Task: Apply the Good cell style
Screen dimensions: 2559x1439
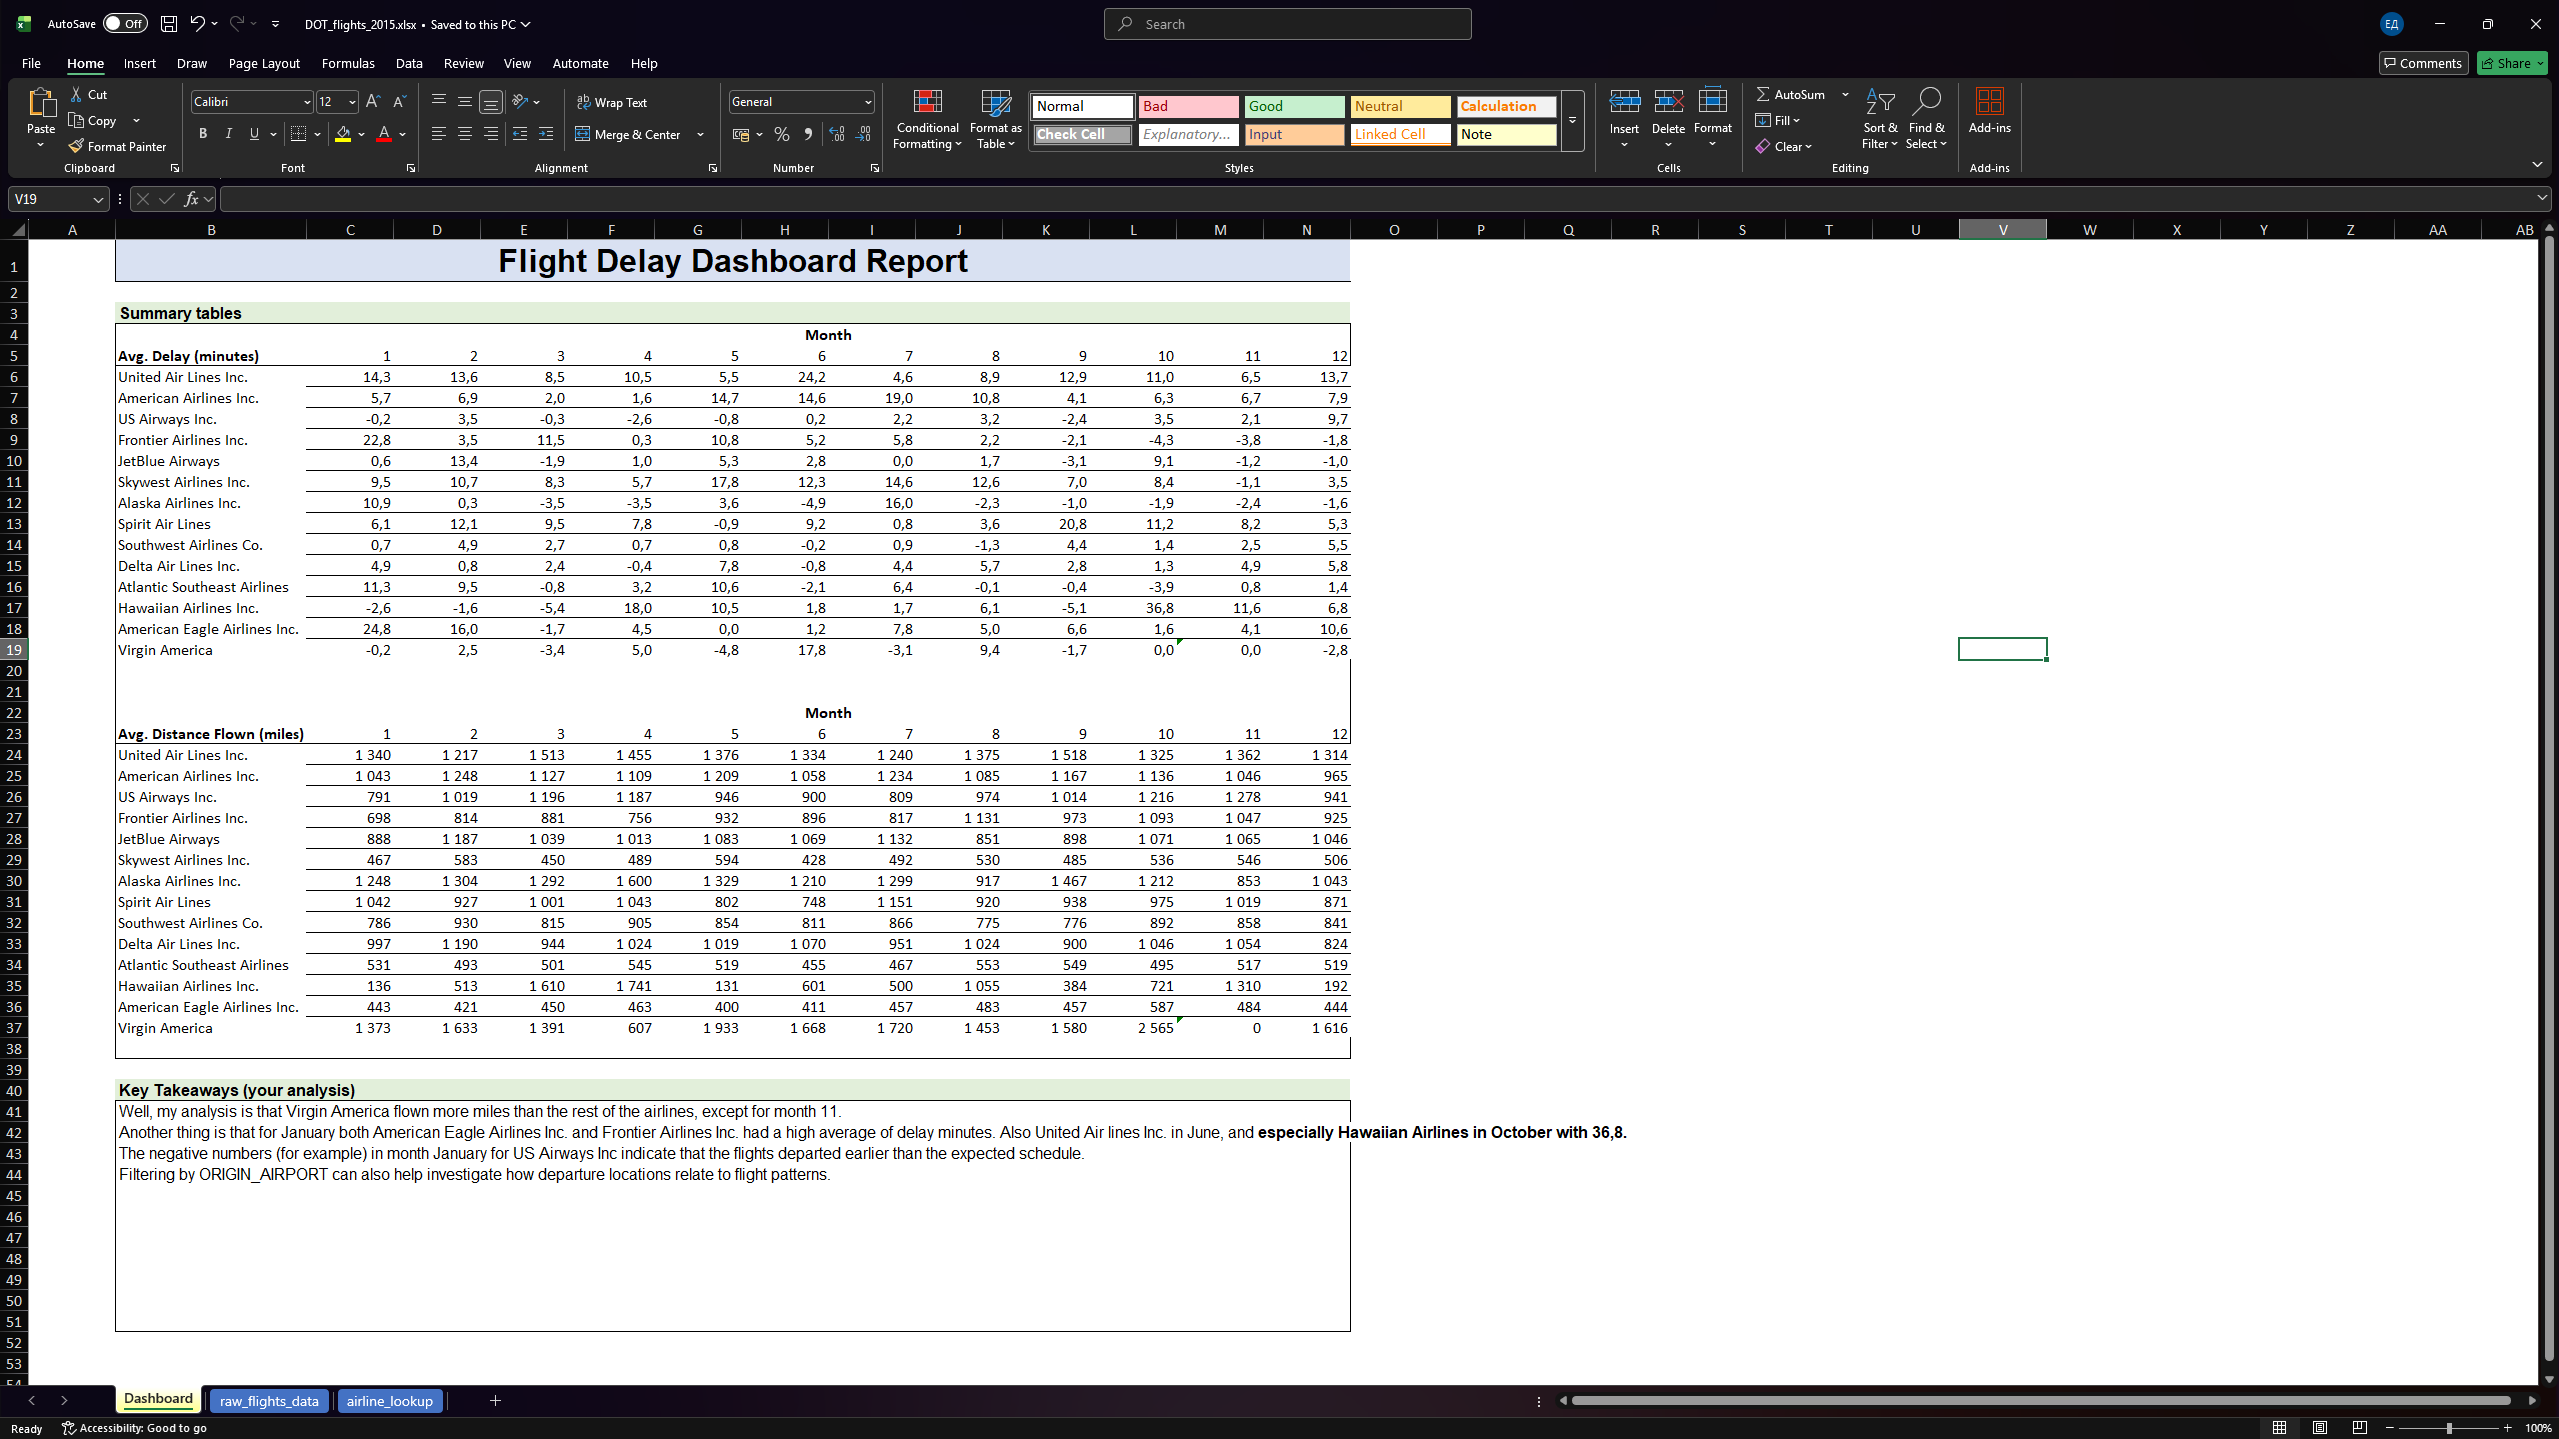Action: pyautogui.click(x=1294, y=106)
